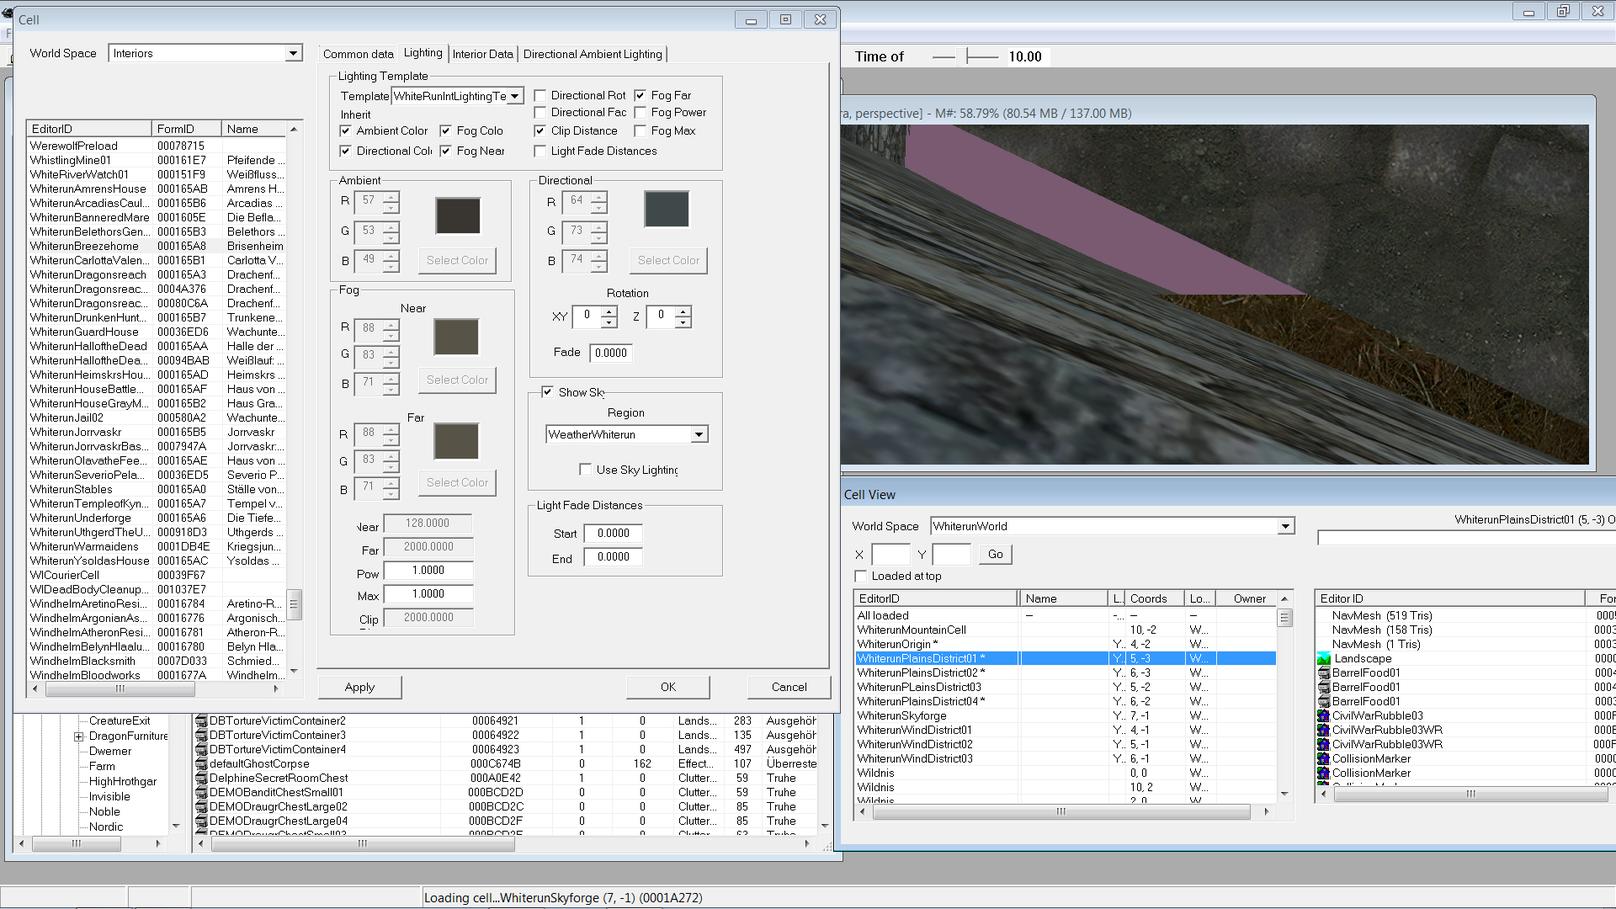Click the CivilWarRubble03 house icon

(x=1324, y=716)
